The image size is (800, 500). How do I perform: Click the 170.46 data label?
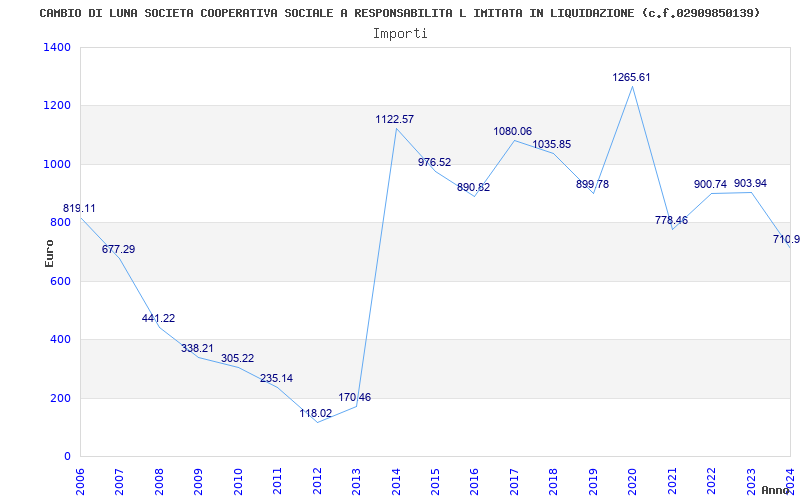tap(355, 397)
